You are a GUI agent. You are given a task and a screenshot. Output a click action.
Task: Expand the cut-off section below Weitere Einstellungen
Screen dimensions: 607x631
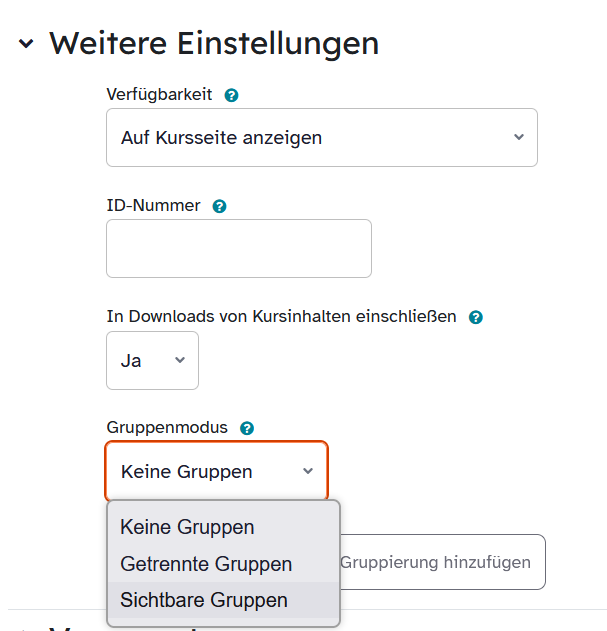click(26, 626)
